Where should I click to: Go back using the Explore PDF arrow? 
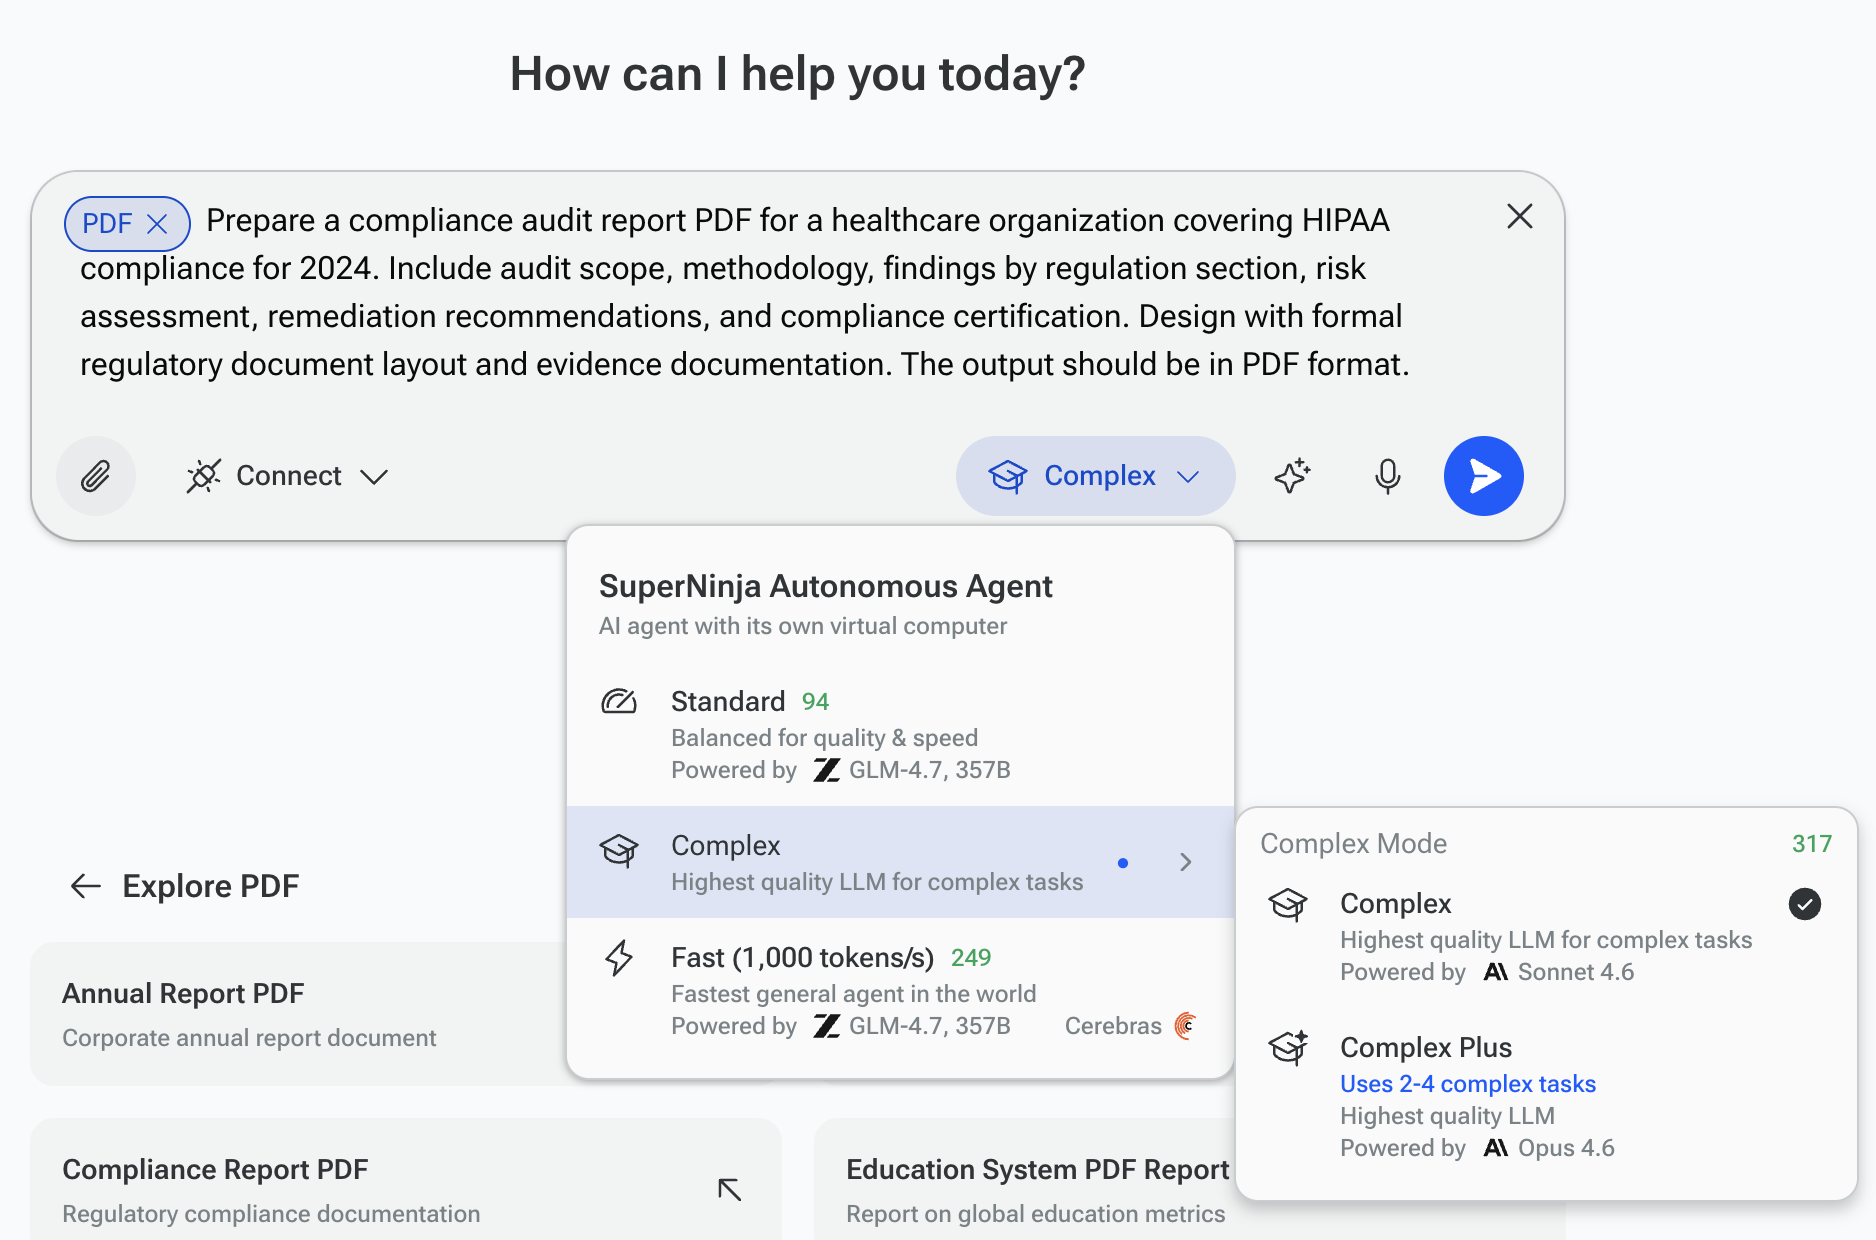click(86, 886)
